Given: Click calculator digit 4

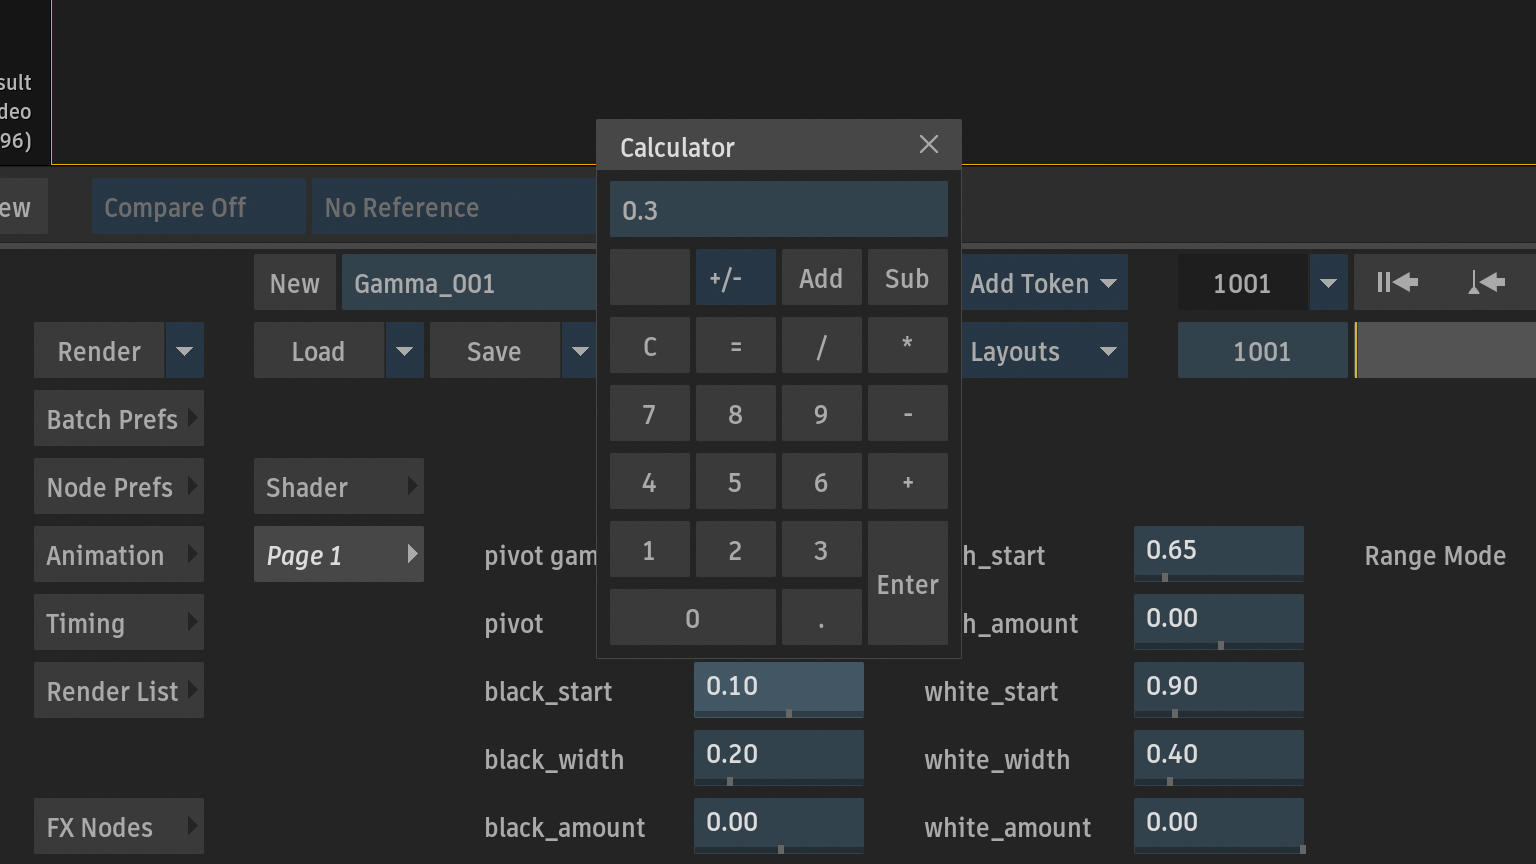Looking at the screenshot, I should pyautogui.click(x=650, y=481).
